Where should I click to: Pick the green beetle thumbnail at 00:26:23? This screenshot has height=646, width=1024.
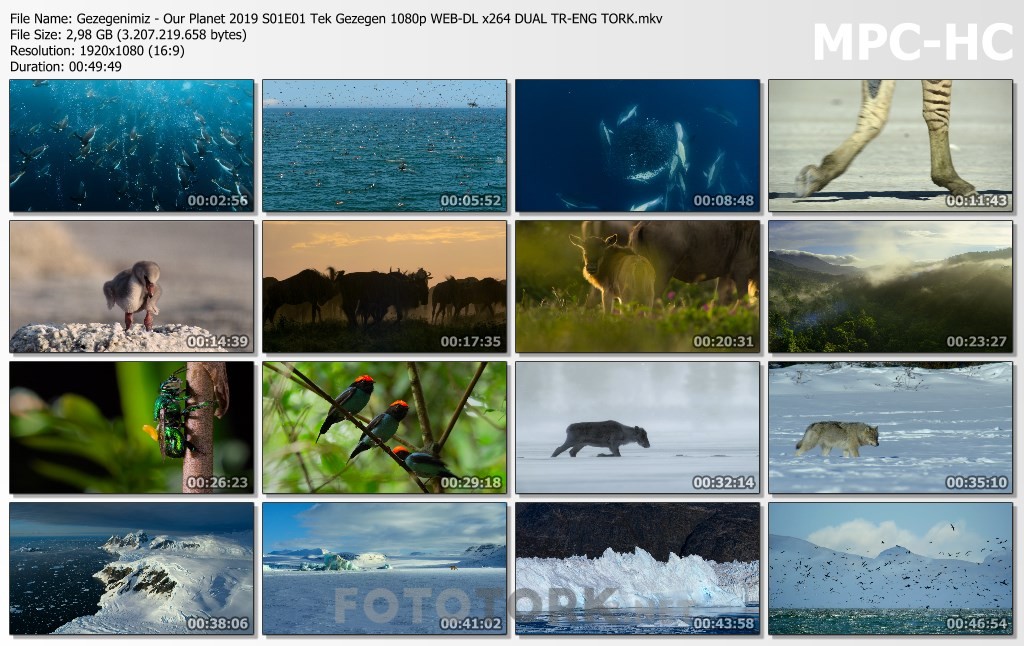[x=131, y=427]
